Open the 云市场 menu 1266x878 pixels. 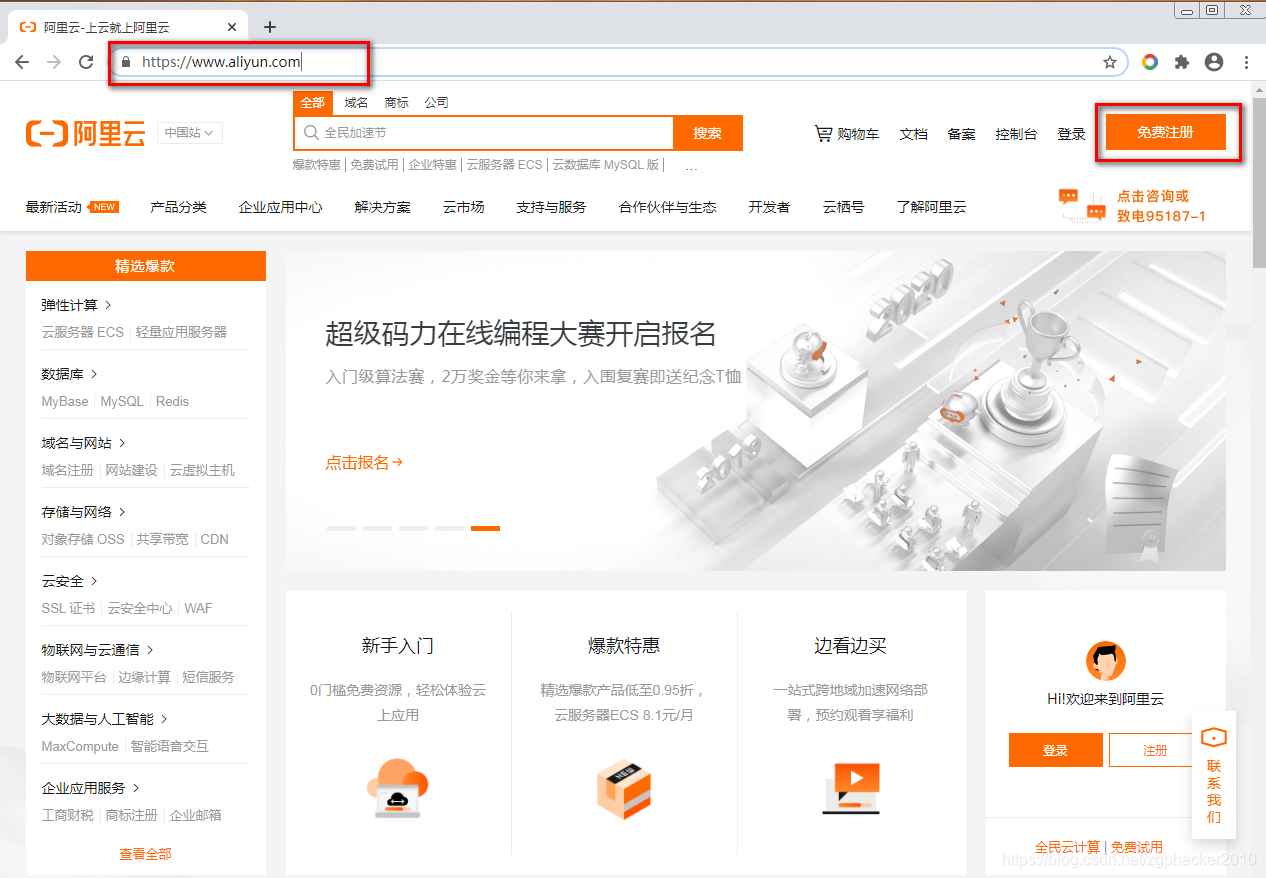[464, 207]
